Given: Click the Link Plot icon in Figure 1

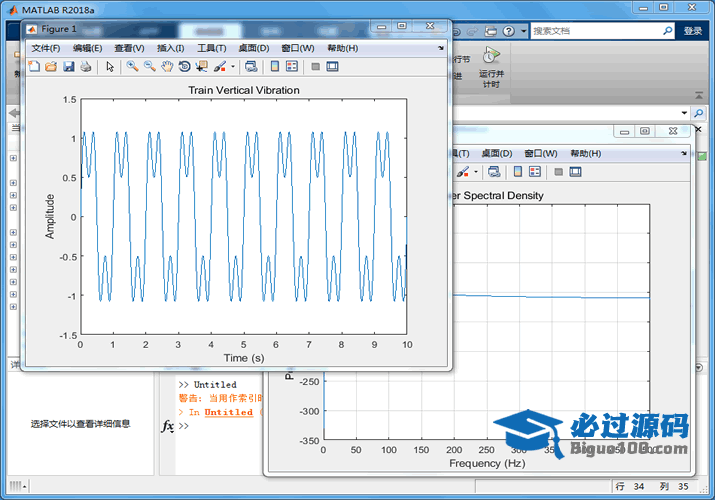Looking at the screenshot, I should click(251, 67).
